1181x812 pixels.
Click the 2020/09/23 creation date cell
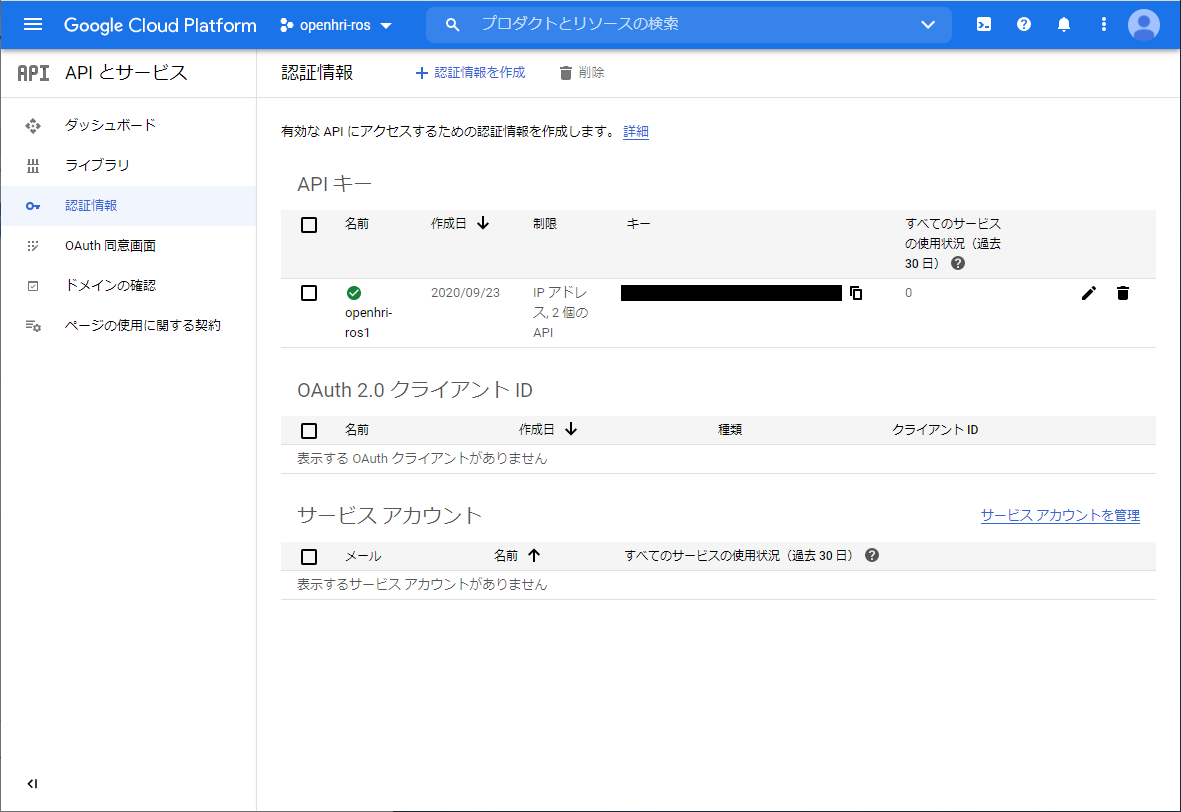[465, 292]
